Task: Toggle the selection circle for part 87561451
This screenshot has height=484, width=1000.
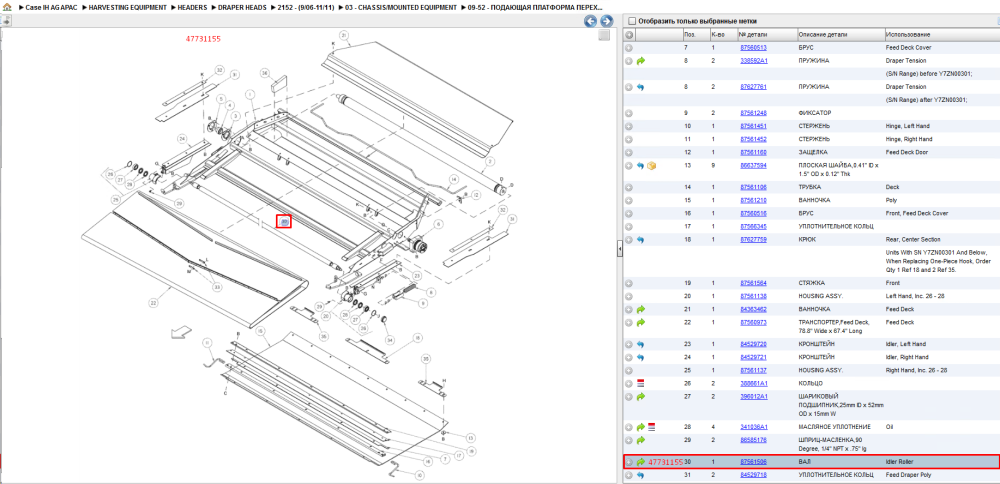Action: [629, 126]
